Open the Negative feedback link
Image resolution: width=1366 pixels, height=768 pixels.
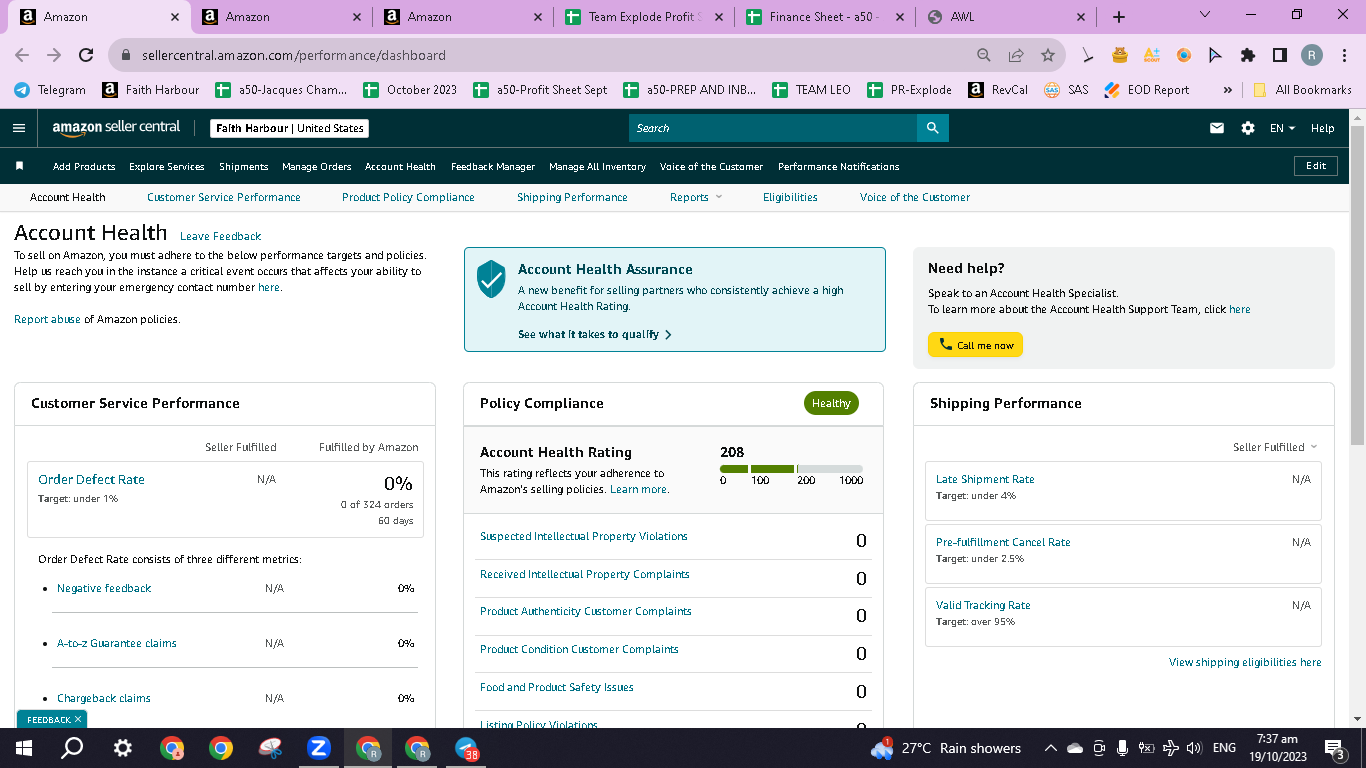pos(104,588)
